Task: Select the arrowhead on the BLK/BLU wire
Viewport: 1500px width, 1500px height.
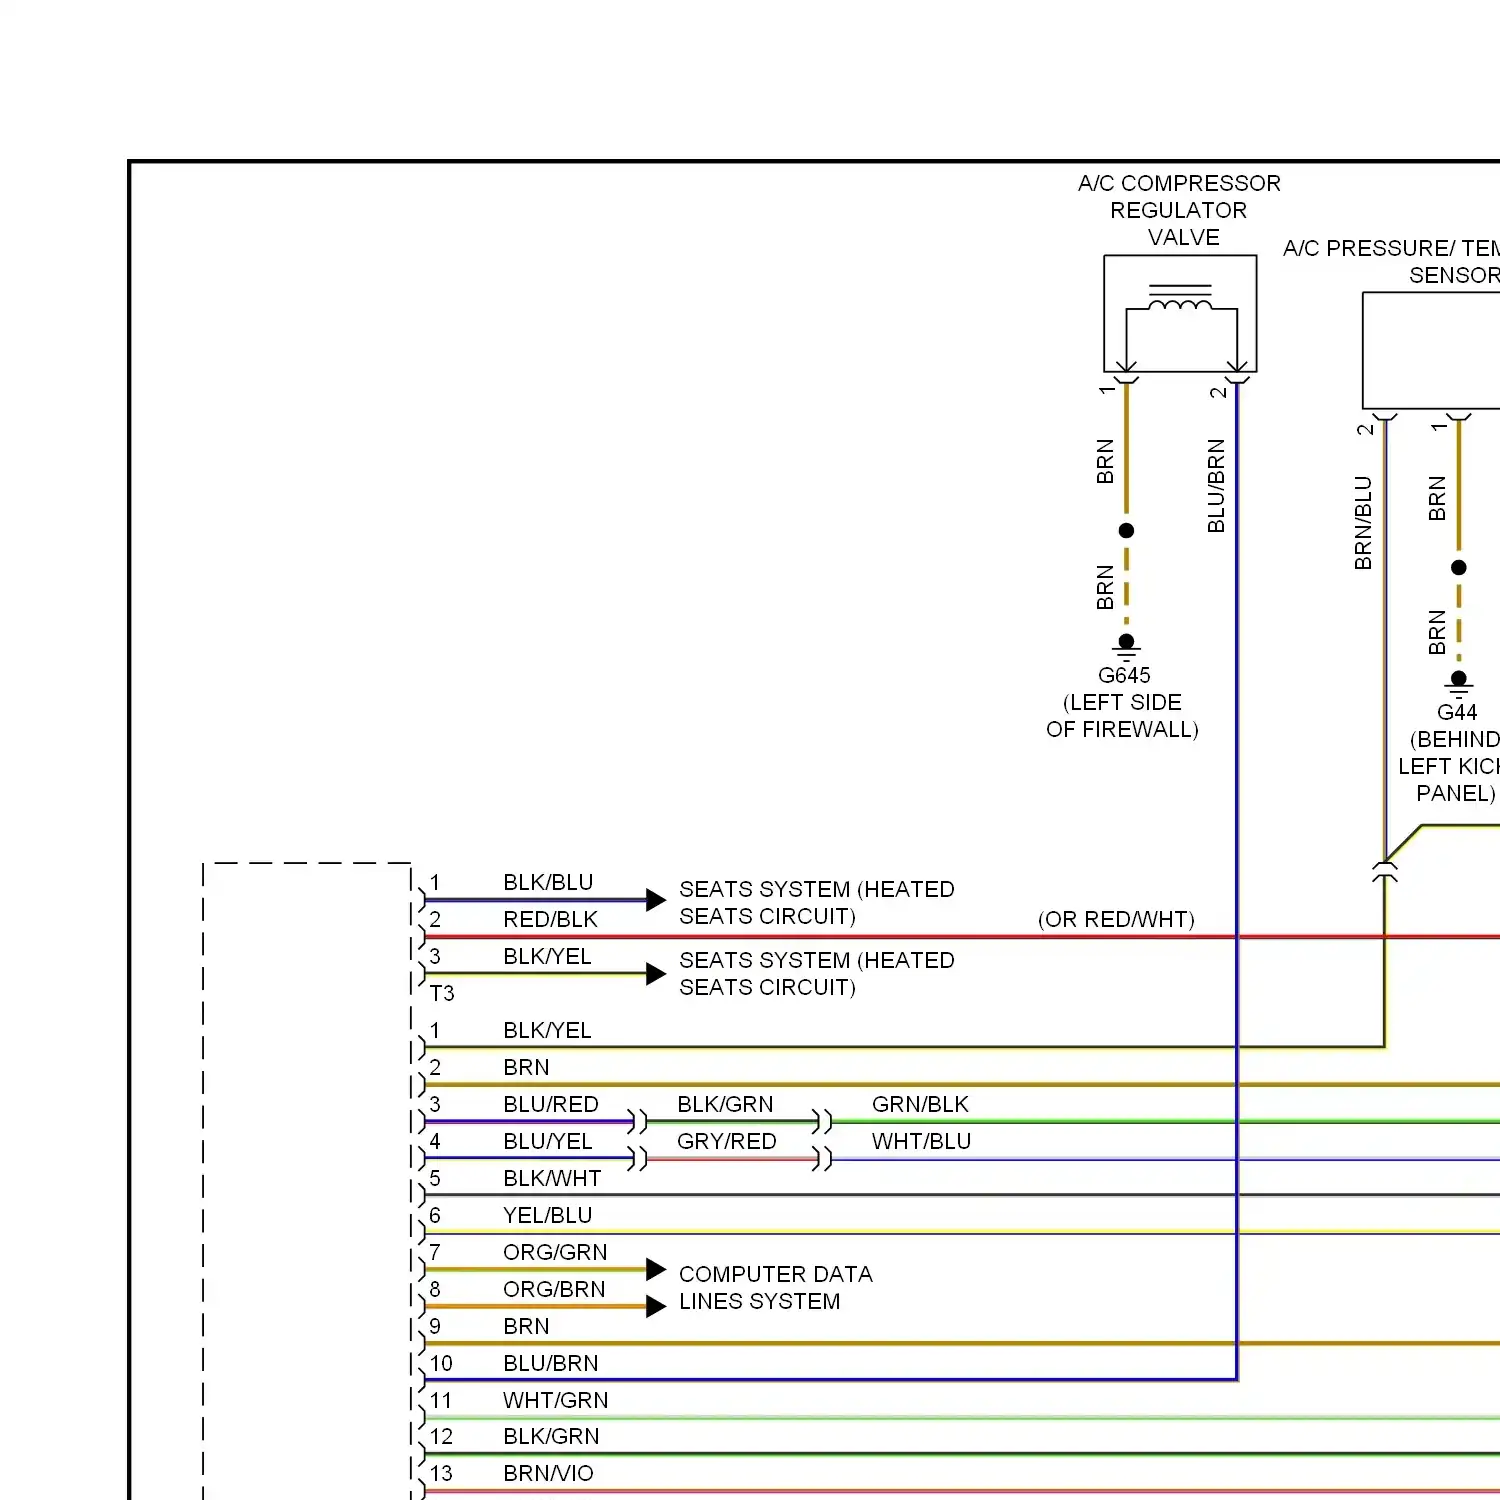Action: point(656,899)
